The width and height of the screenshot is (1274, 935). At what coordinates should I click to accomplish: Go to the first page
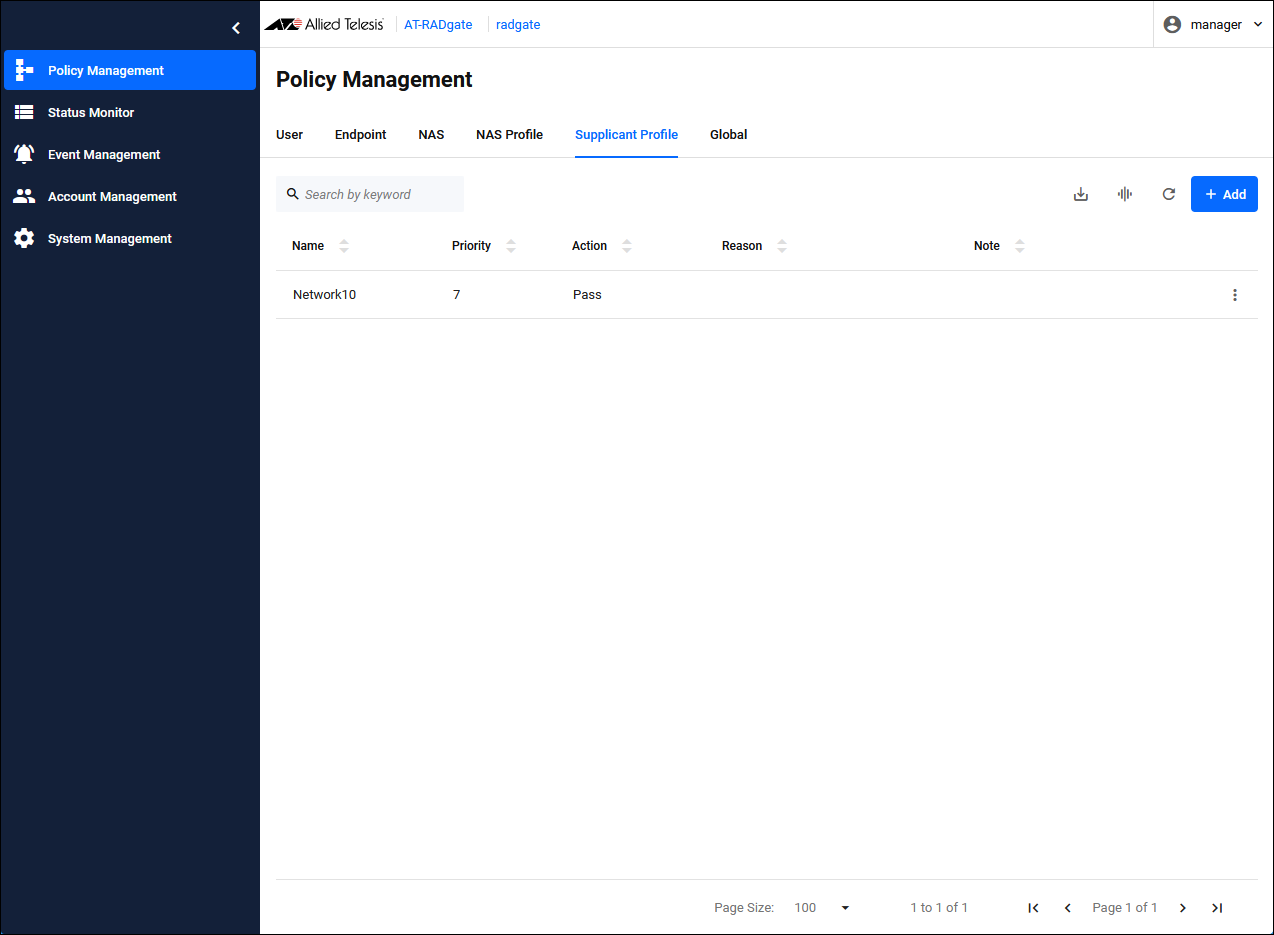[x=1033, y=908]
